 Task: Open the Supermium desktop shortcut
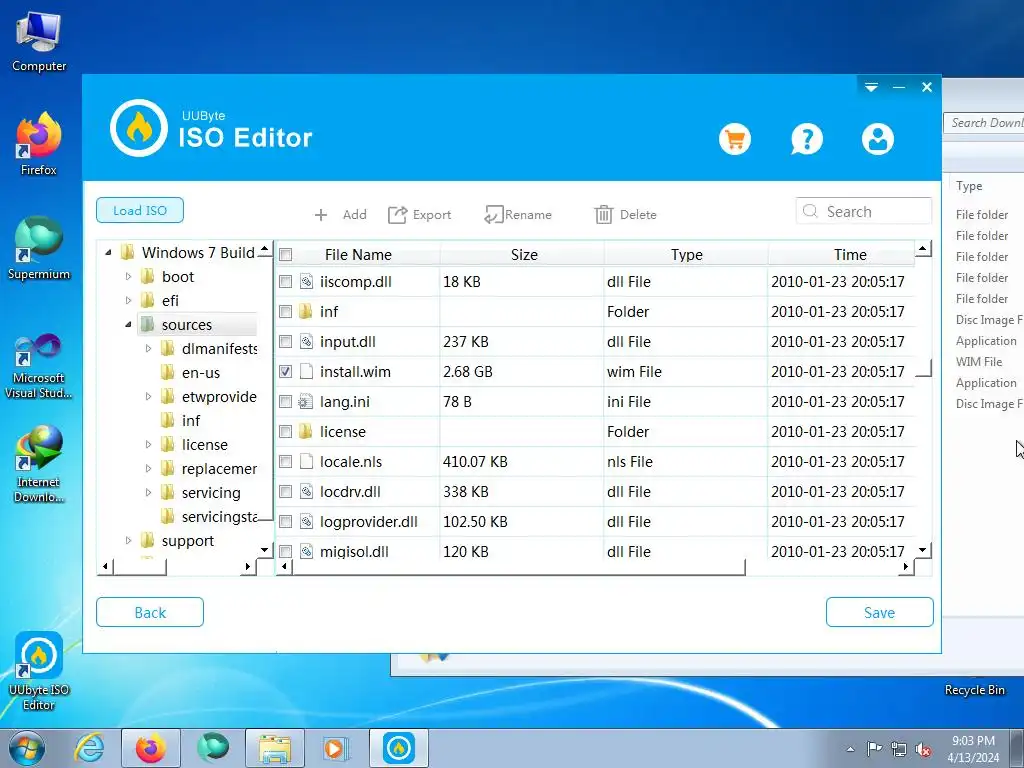pyautogui.click(x=39, y=248)
